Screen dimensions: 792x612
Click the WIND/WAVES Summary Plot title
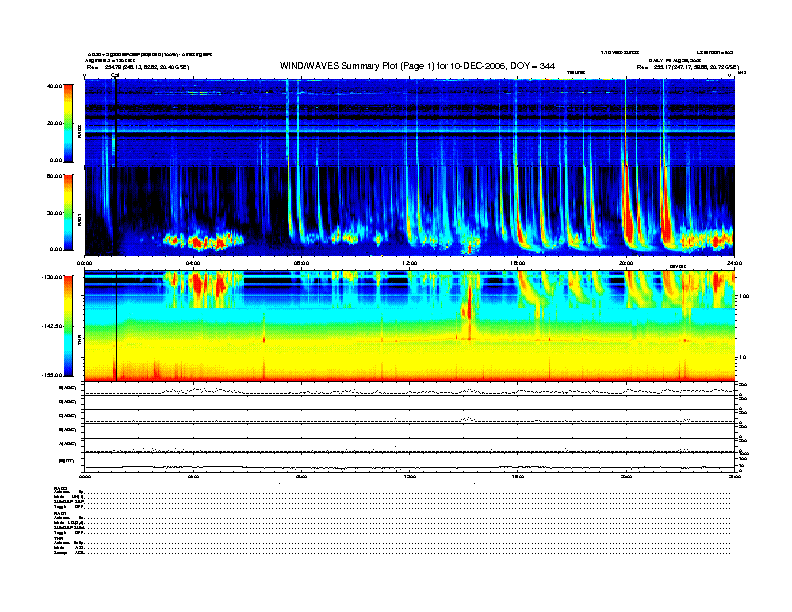point(417,66)
